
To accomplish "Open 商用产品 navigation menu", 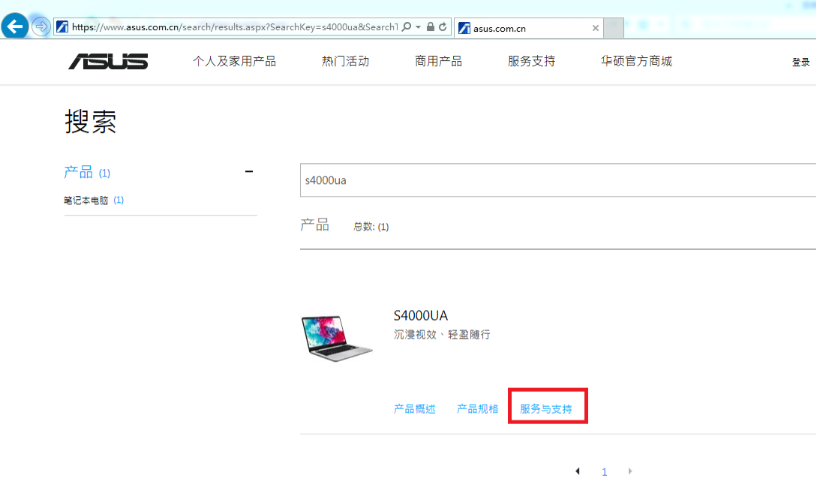I will click(x=438, y=61).
